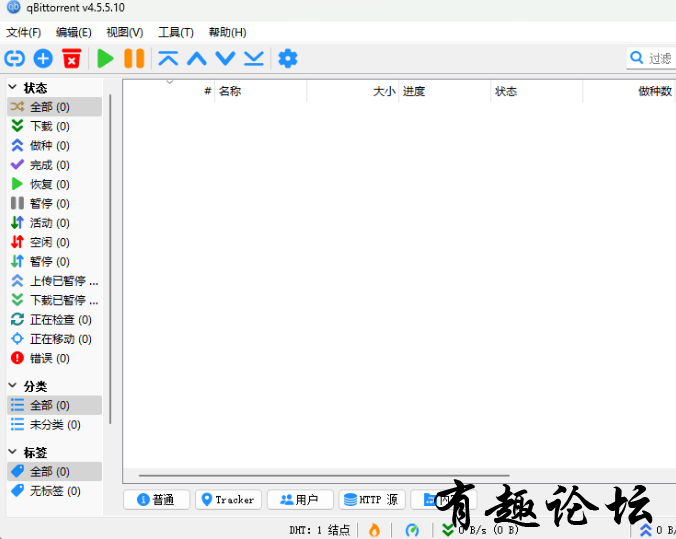This screenshot has width=676, height=539.
Task: Move torrent to bottom of queue
Action: [x=254, y=58]
